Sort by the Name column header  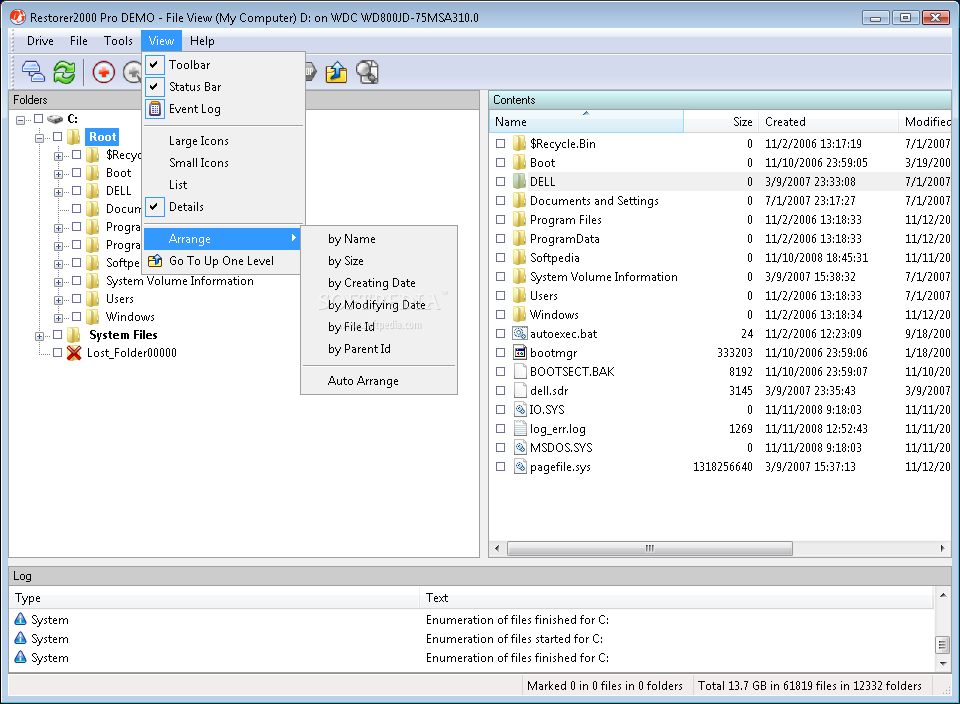[x=587, y=122]
